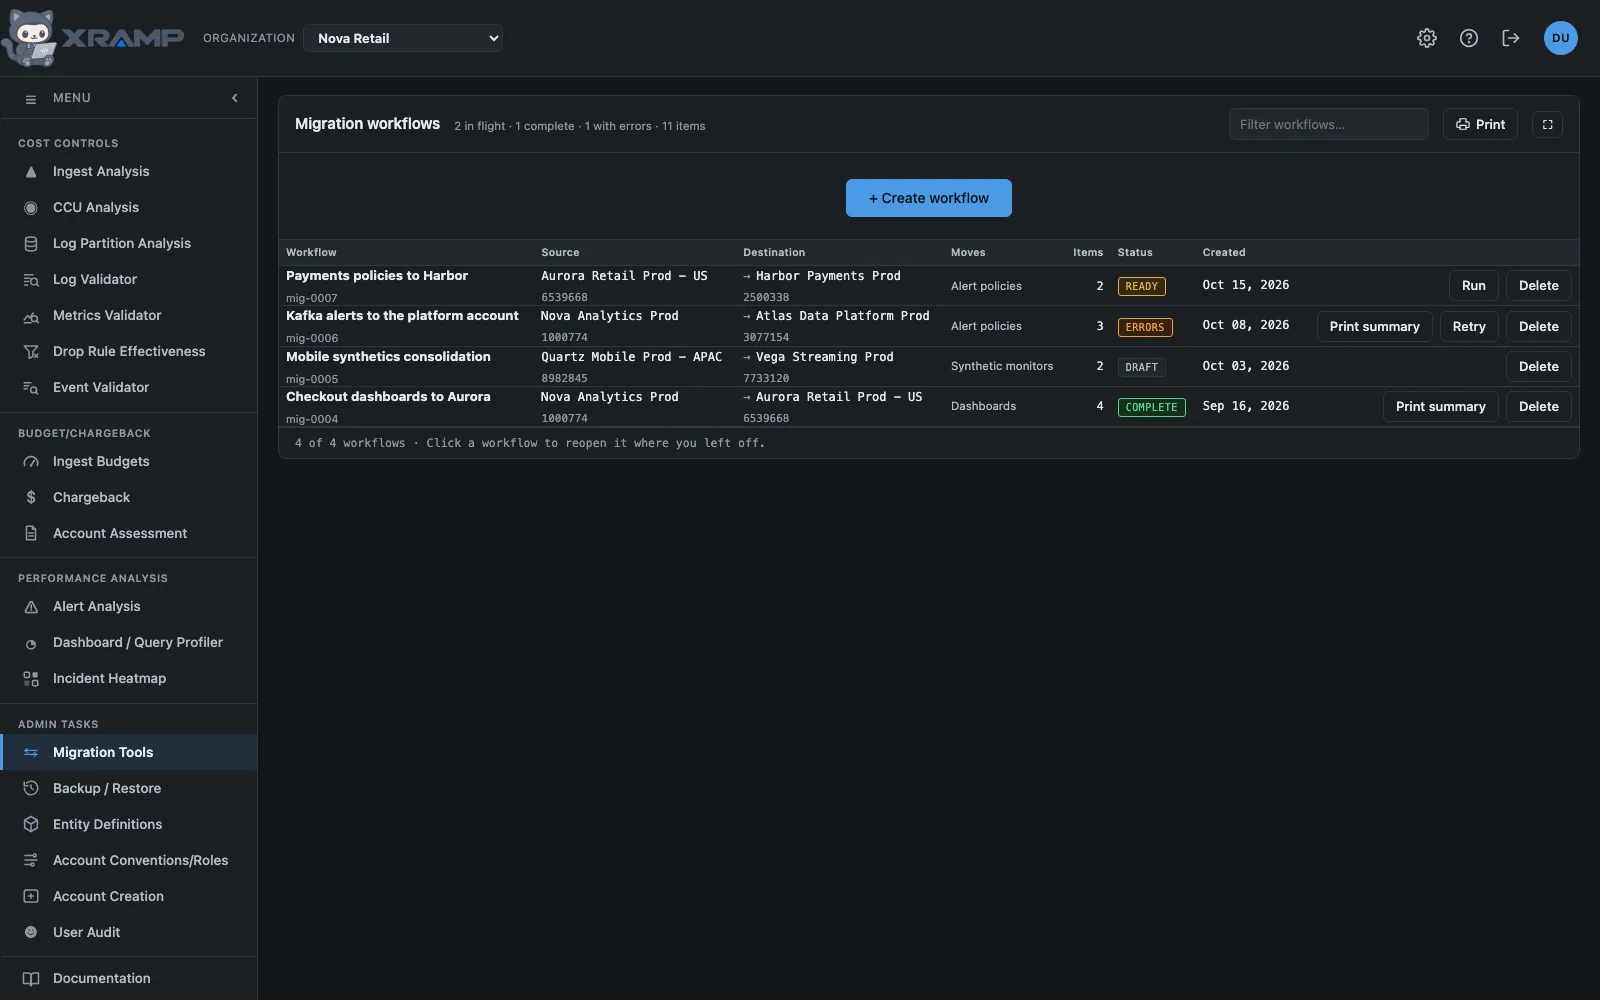Click the Print button in the header

1480,124
